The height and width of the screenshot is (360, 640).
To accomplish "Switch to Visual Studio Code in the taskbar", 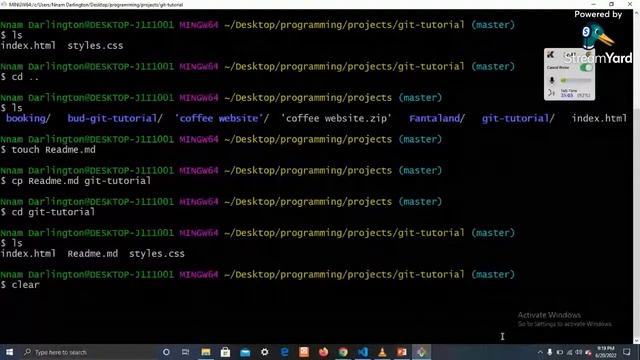I will coord(363,352).
